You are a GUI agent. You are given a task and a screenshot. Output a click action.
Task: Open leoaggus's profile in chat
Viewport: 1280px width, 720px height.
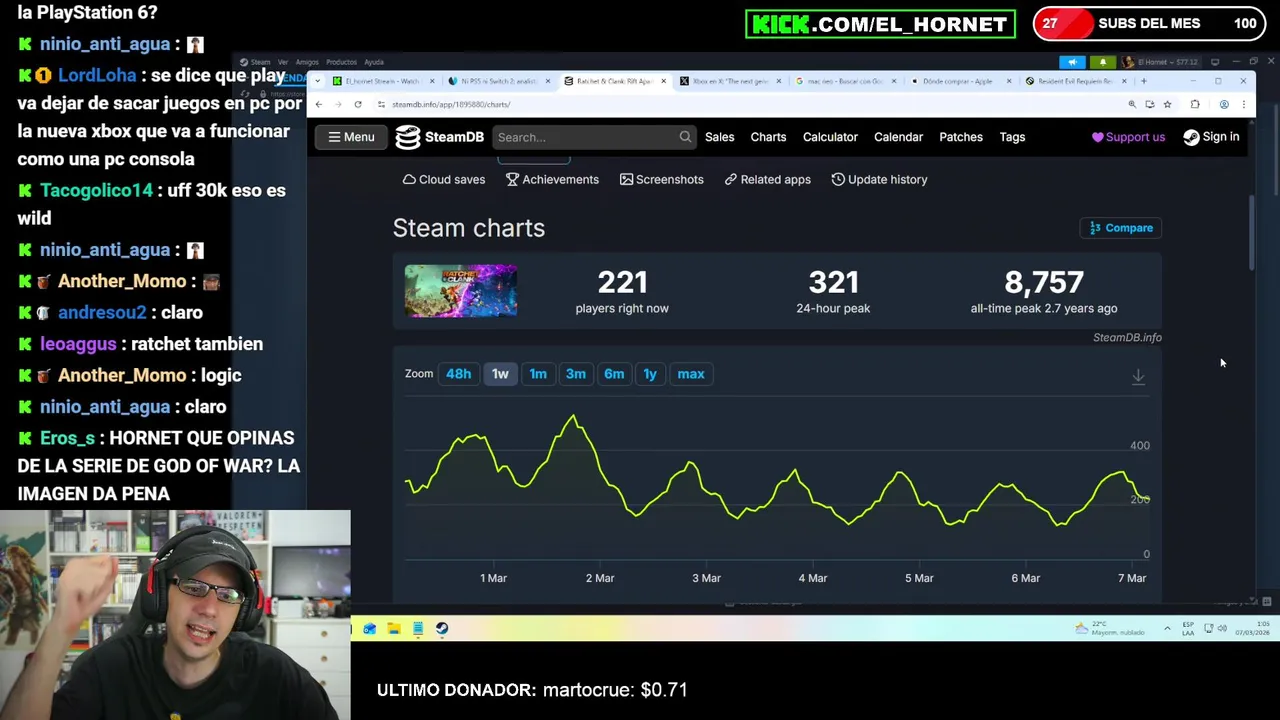(78, 344)
